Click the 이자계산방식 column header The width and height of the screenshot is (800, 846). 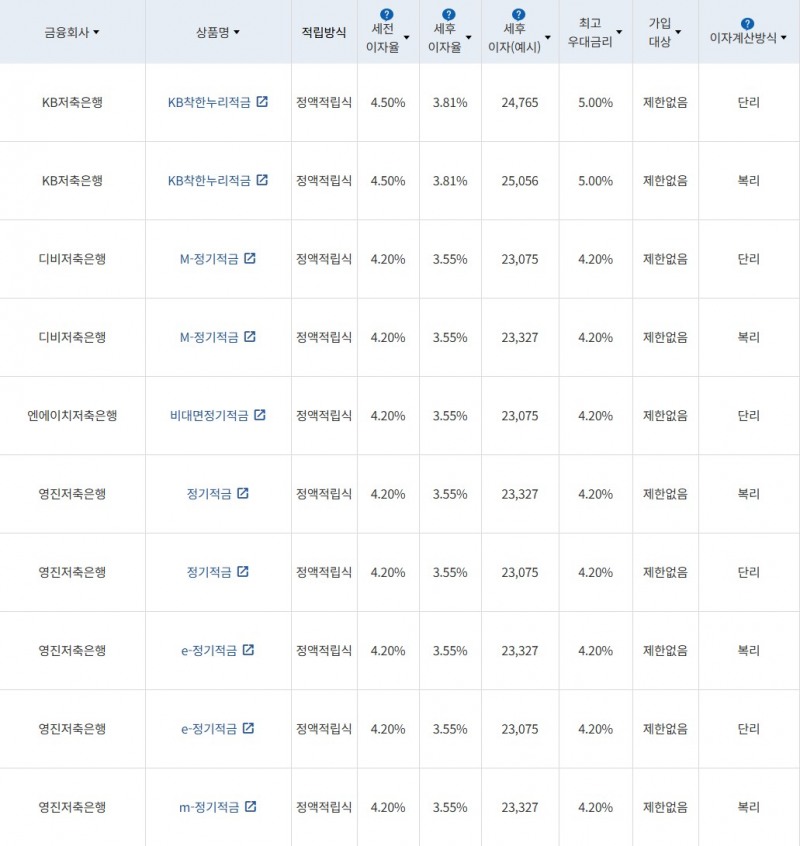pyautogui.click(x=745, y=35)
